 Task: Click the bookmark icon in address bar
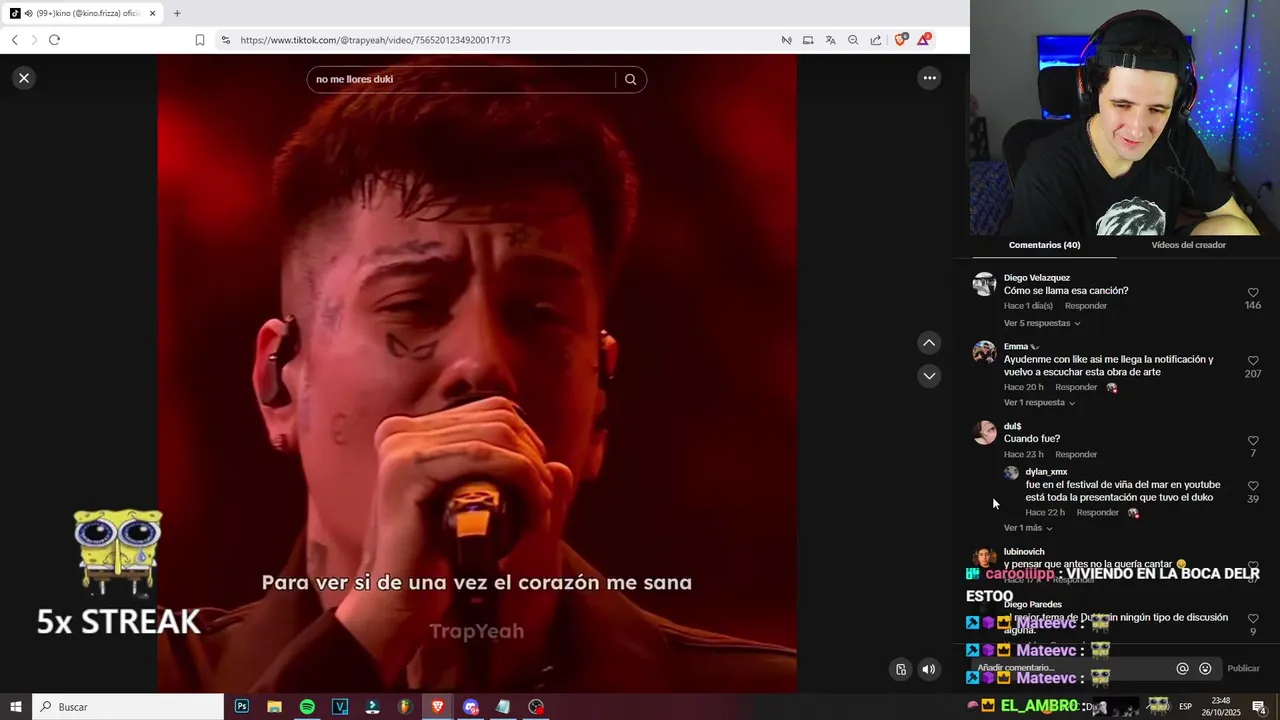(x=200, y=40)
